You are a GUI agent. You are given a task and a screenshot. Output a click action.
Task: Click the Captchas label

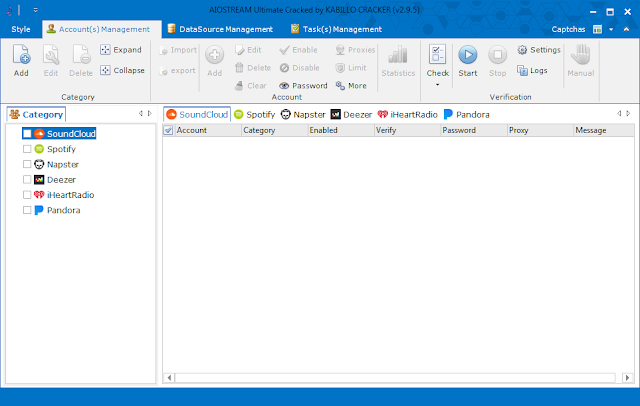coord(568,29)
